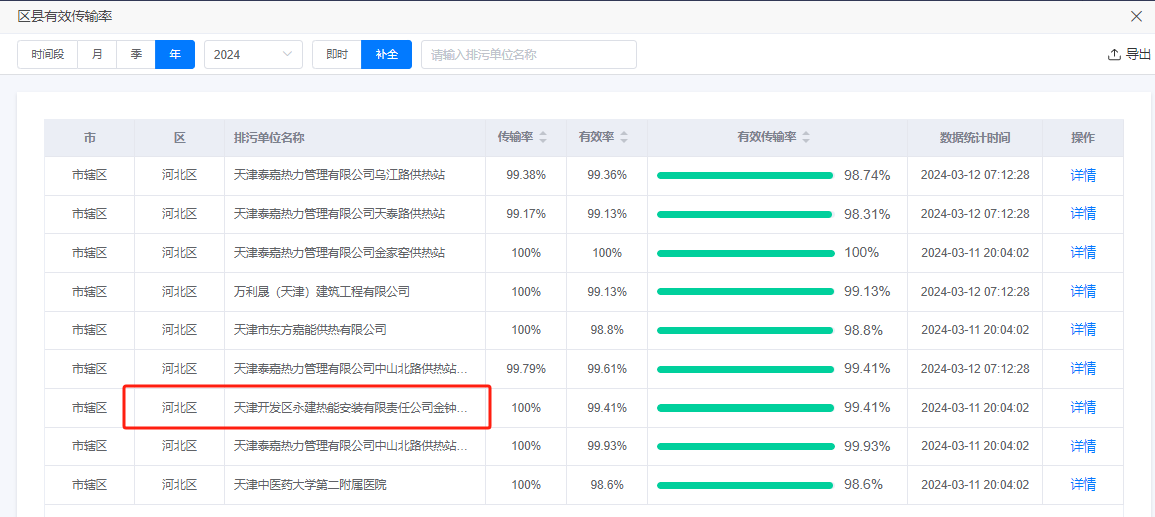Sort by 有效传输率 column arrows
Viewport: 1155px width, 517px height.
[x=806, y=138]
